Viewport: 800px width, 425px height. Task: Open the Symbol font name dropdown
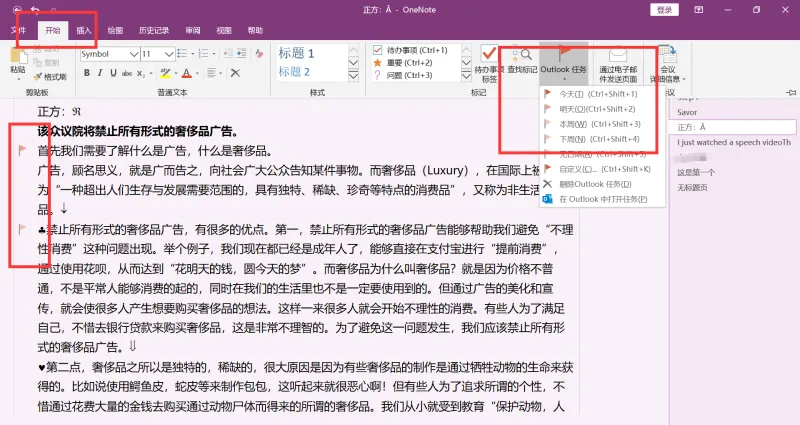click(134, 54)
